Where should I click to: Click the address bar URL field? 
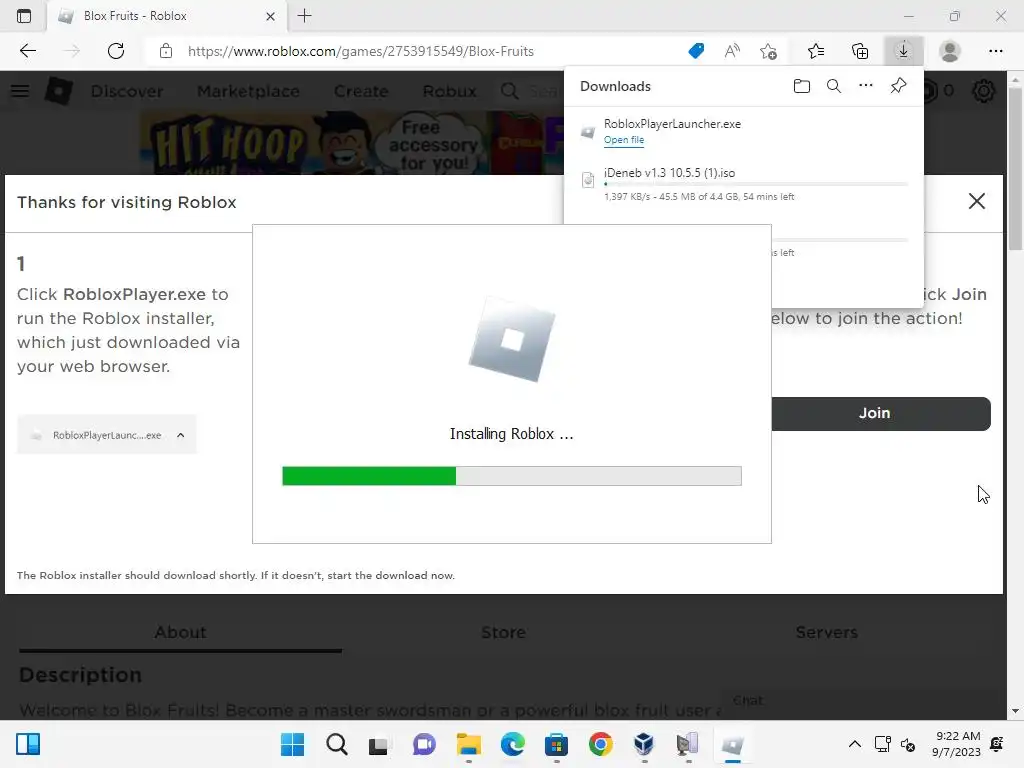click(360, 51)
